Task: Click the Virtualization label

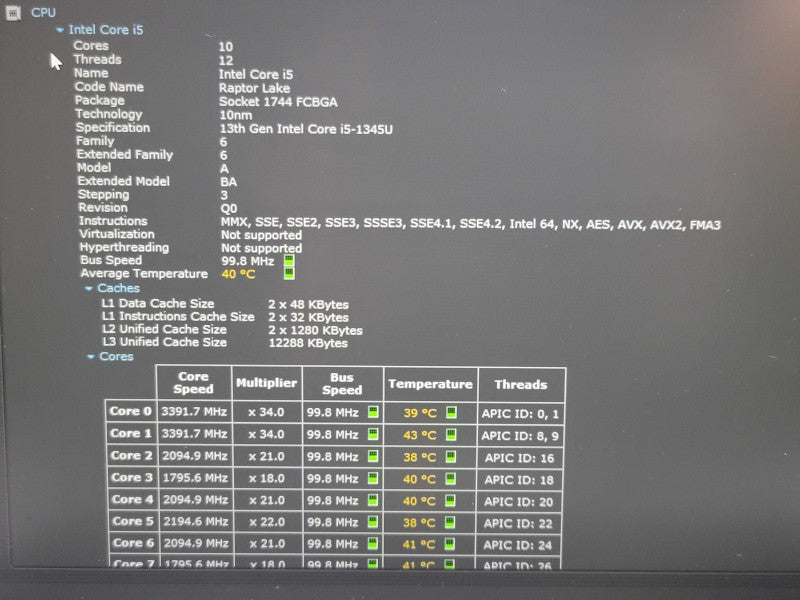Action: [x=117, y=234]
